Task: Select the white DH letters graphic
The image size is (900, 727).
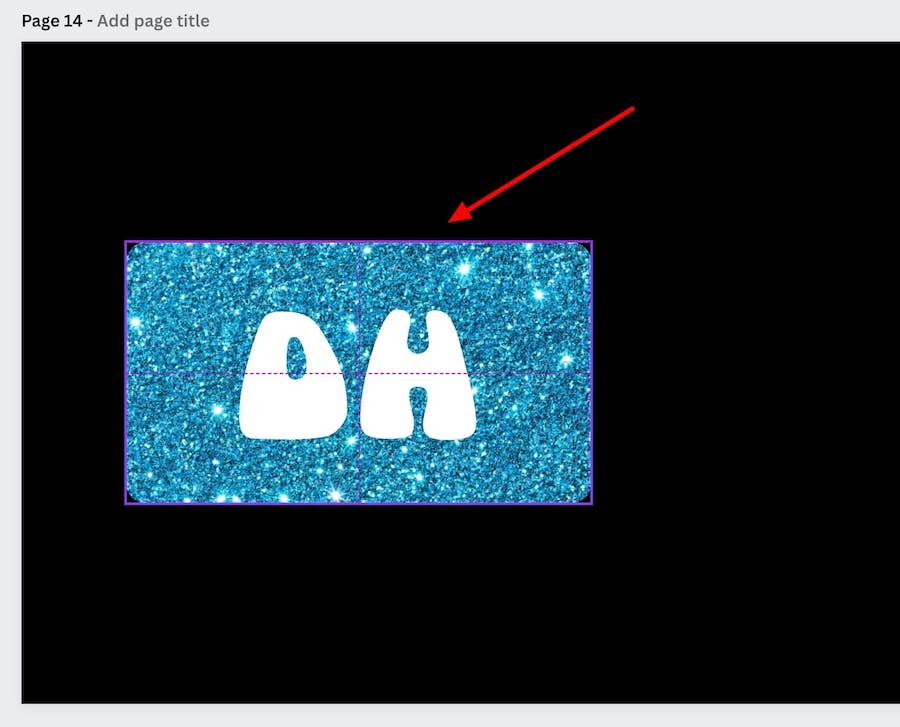Action: click(x=358, y=375)
